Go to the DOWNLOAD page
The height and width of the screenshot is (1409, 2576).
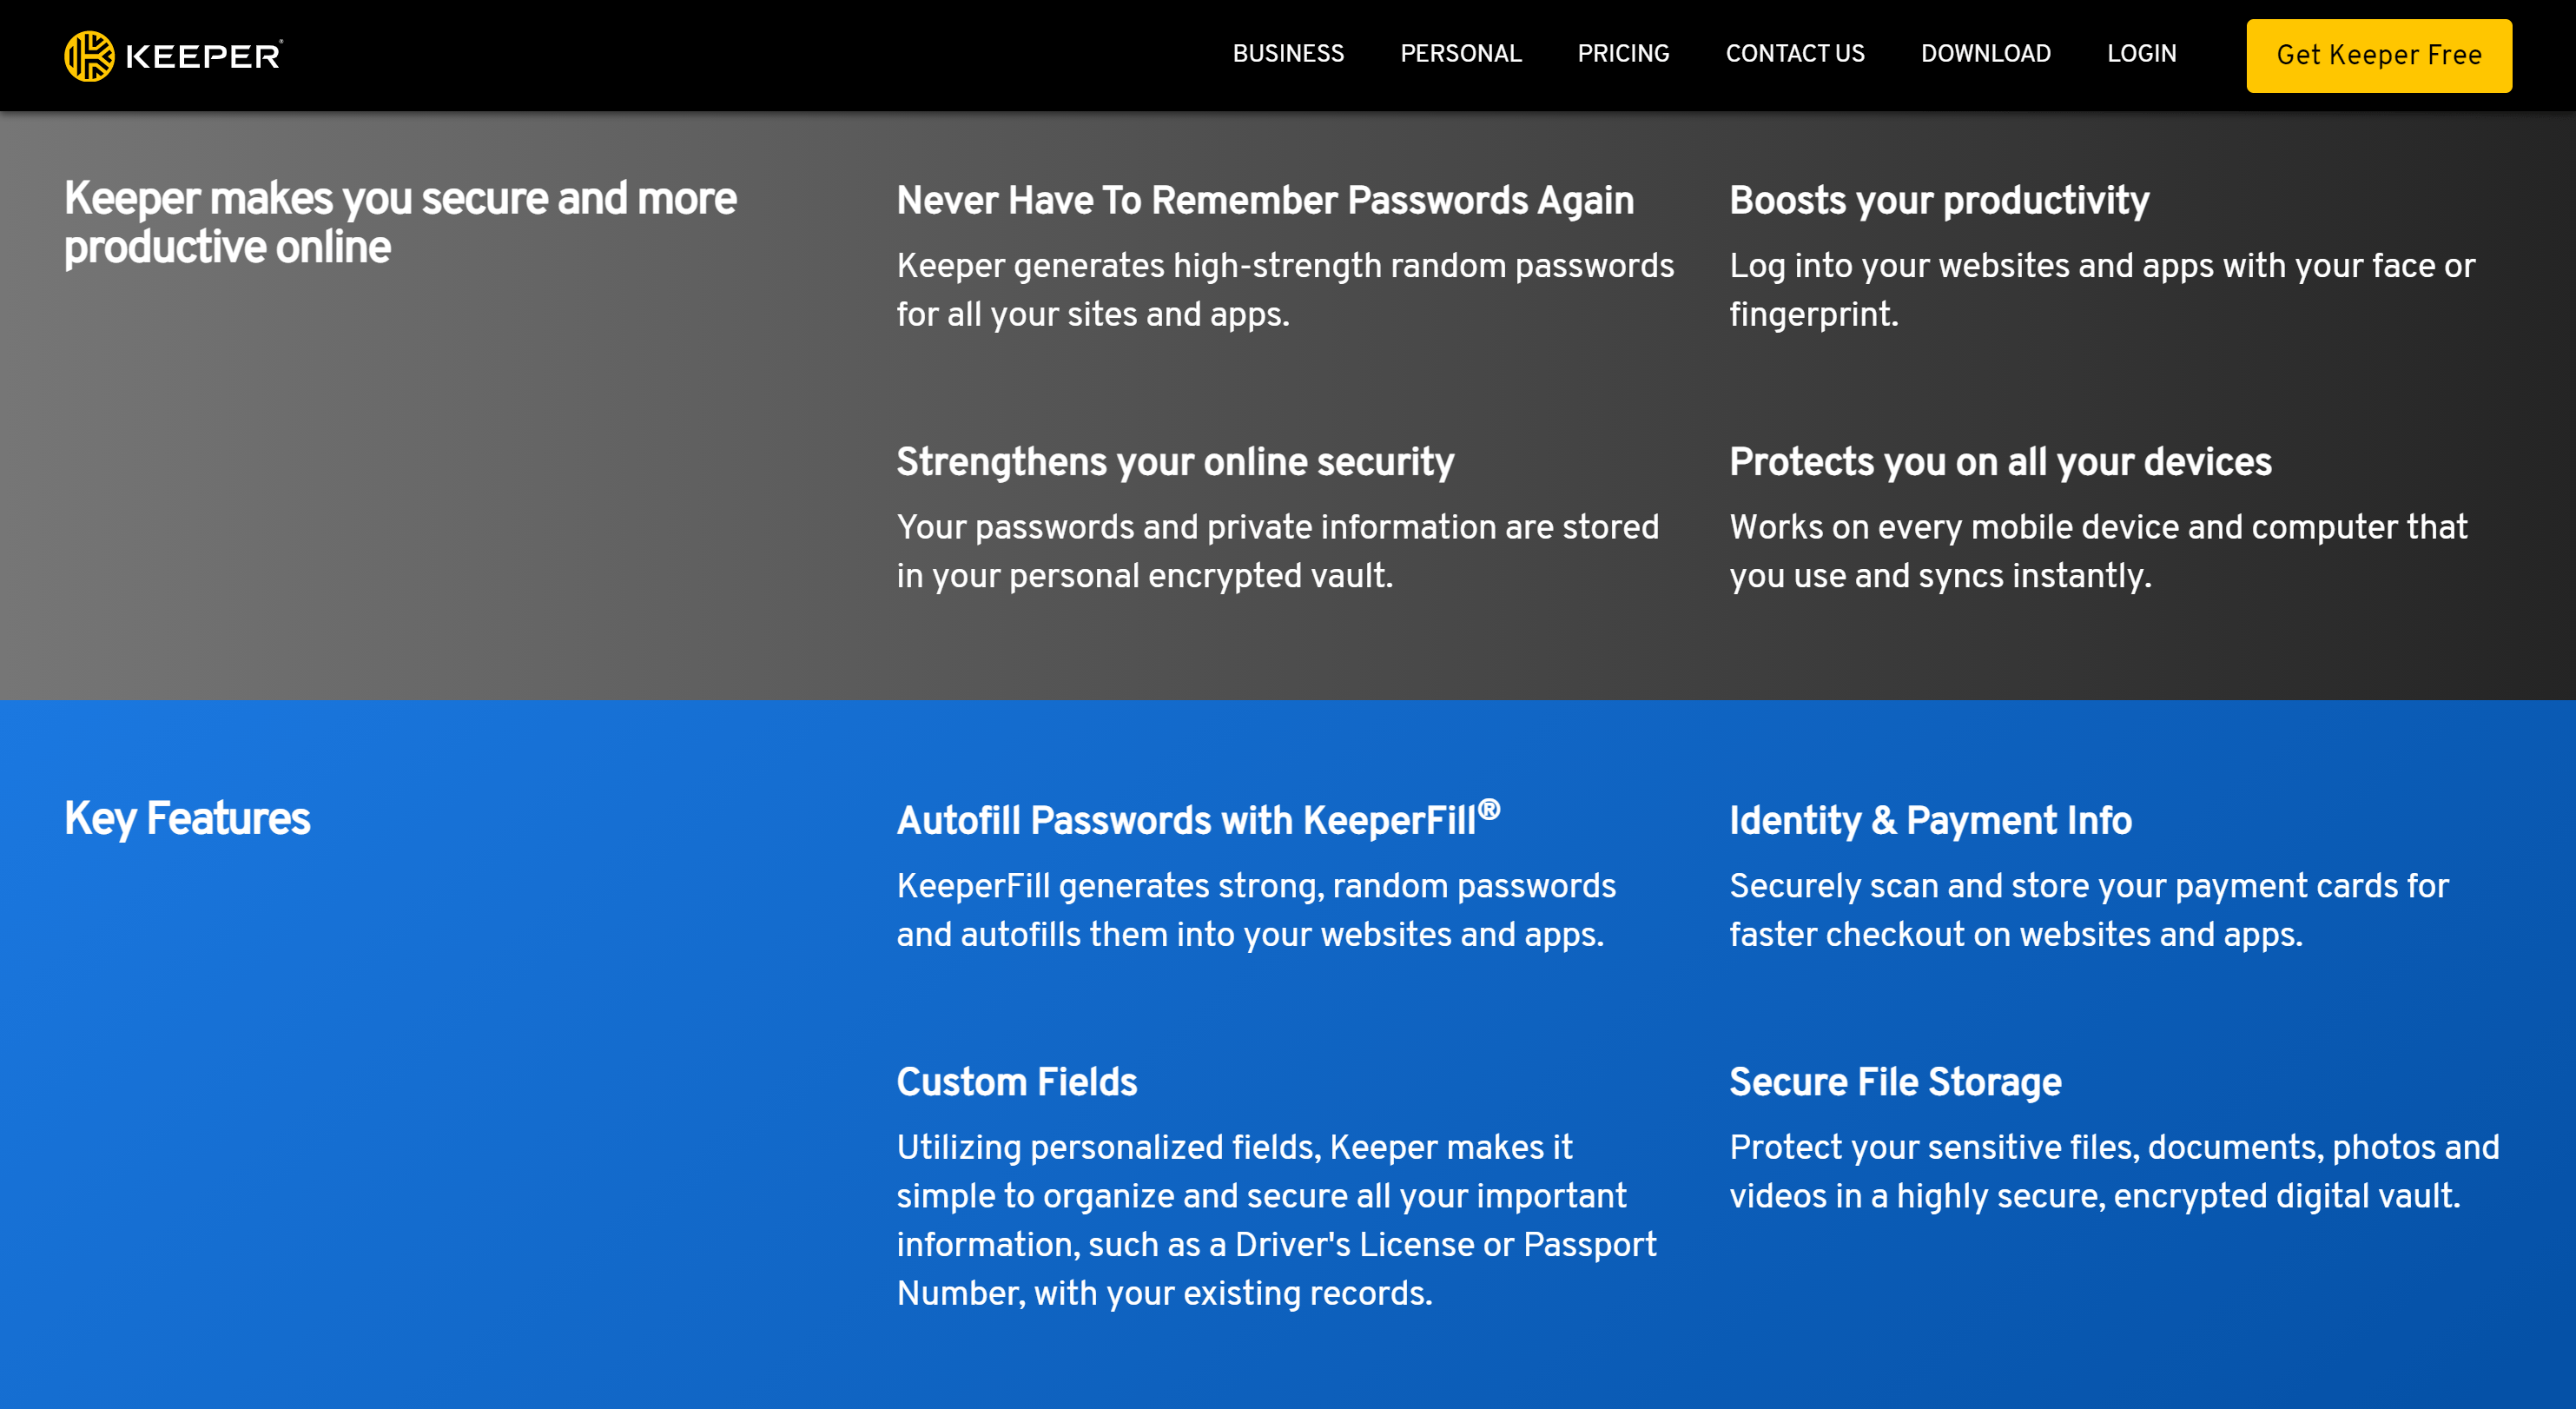coord(1986,54)
